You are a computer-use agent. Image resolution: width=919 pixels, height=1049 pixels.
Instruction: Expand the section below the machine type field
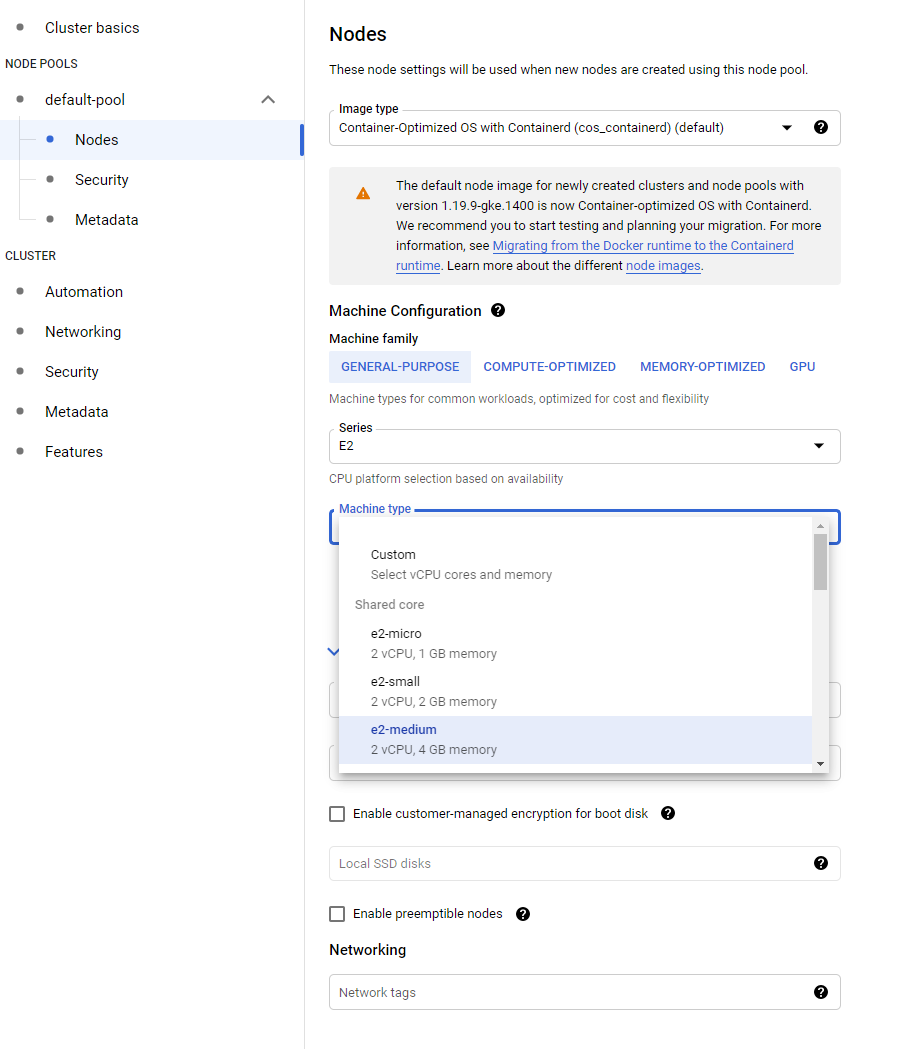[333, 651]
